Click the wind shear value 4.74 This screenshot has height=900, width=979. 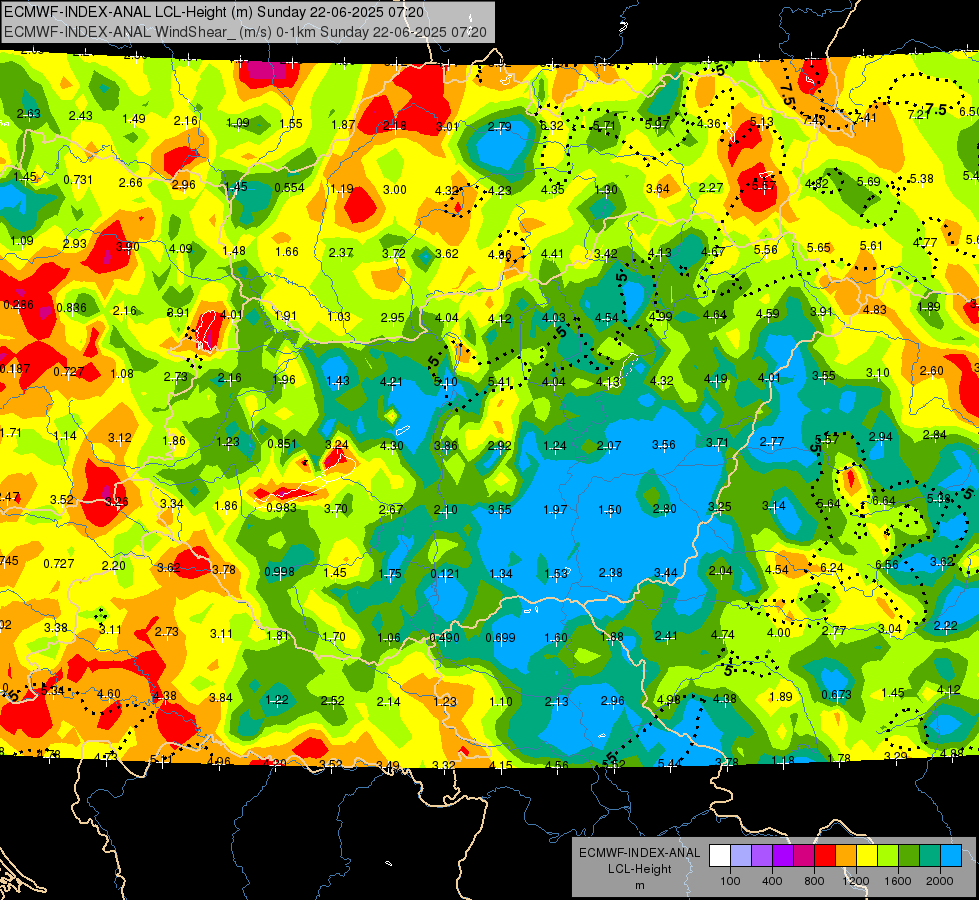point(723,635)
